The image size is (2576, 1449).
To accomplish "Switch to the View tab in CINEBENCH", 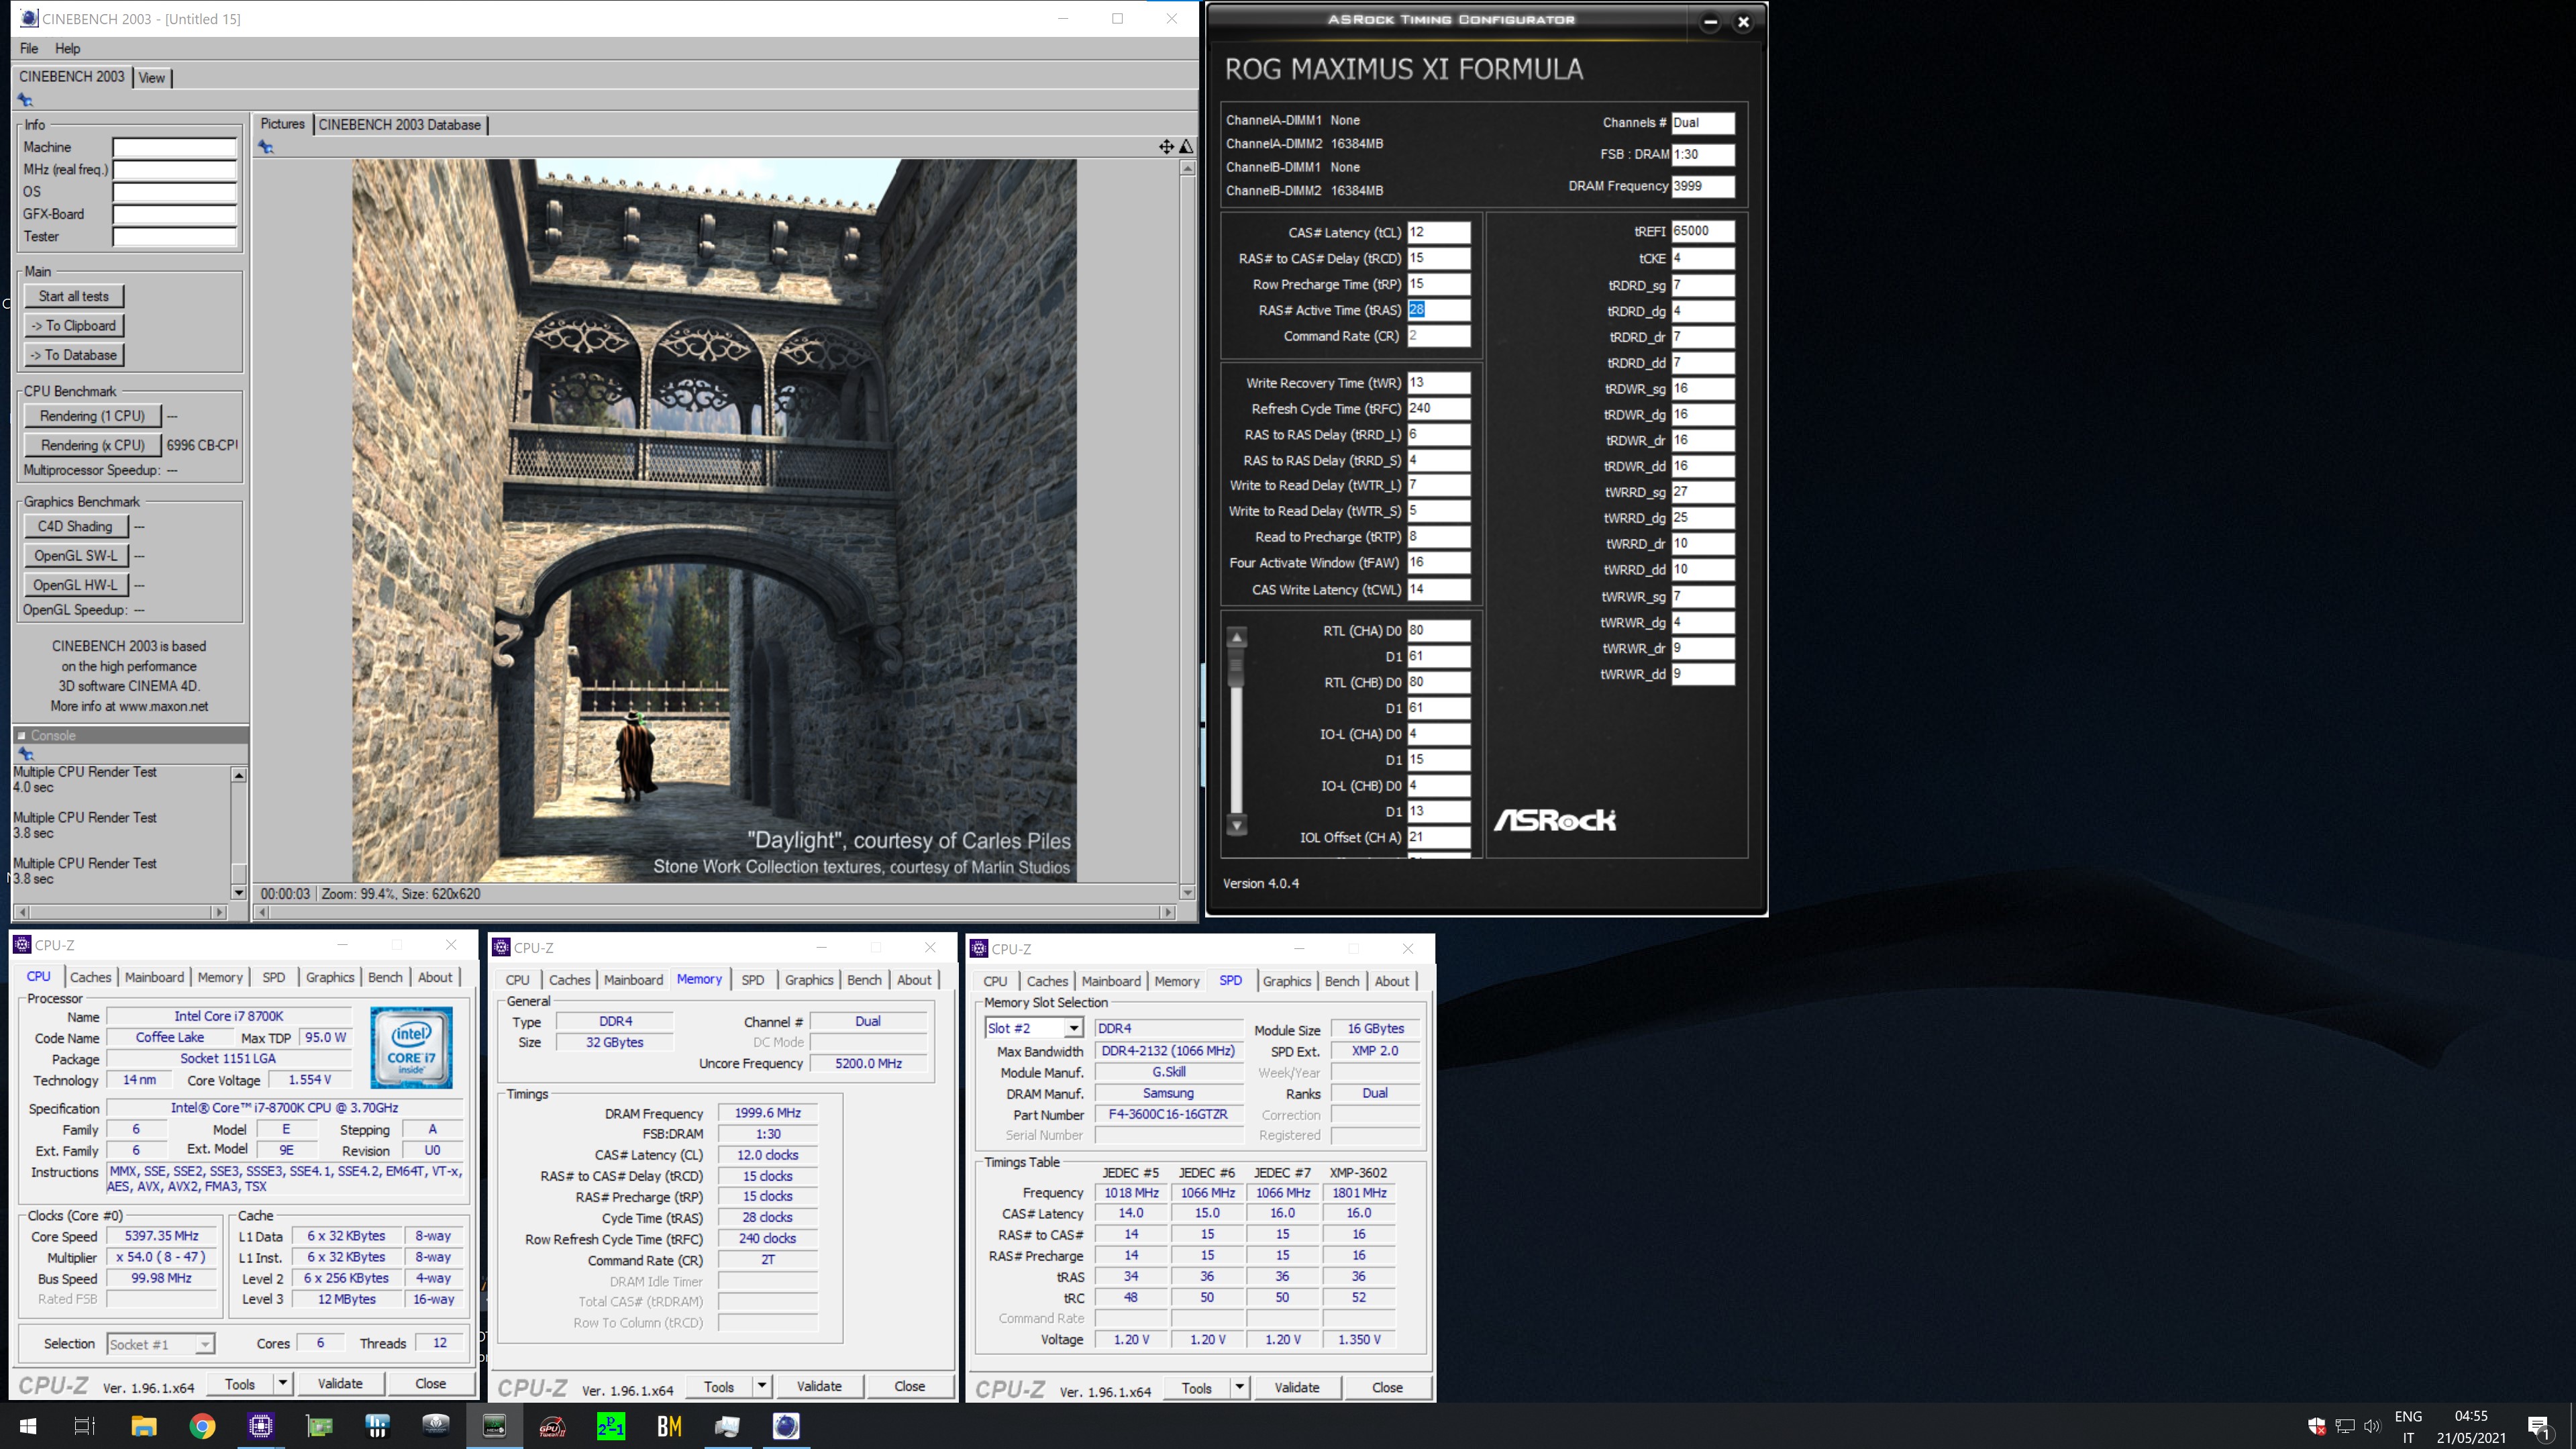I will [x=152, y=77].
